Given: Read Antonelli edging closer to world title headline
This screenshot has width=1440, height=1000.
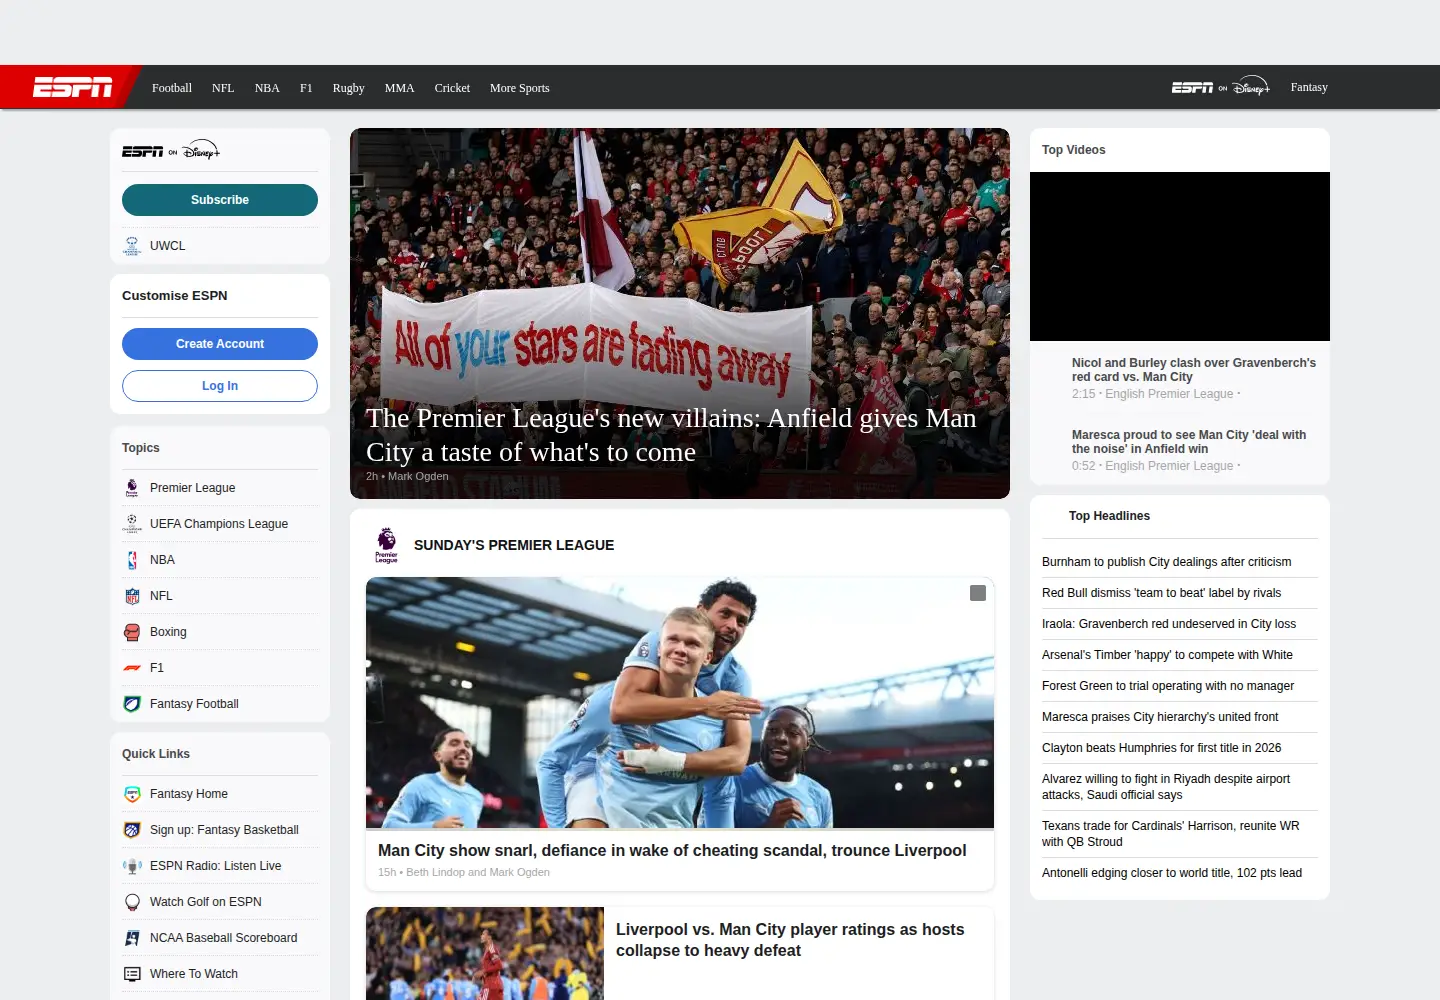Looking at the screenshot, I should pyautogui.click(x=1172, y=873).
